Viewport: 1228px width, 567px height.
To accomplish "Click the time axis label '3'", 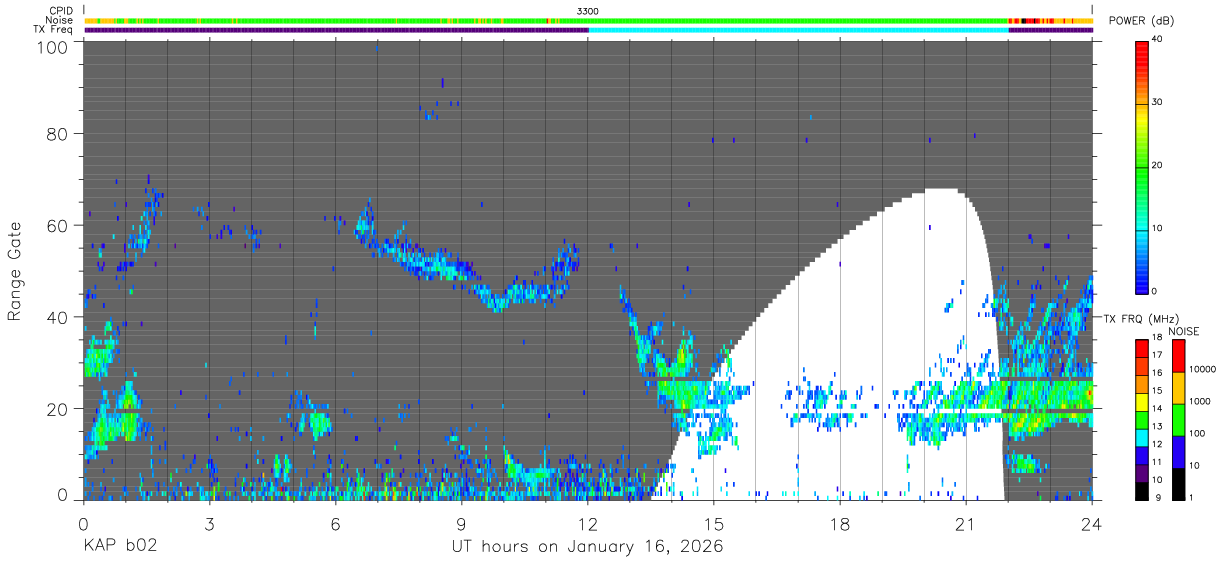I will pyautogui.click(x=209, y=522).
